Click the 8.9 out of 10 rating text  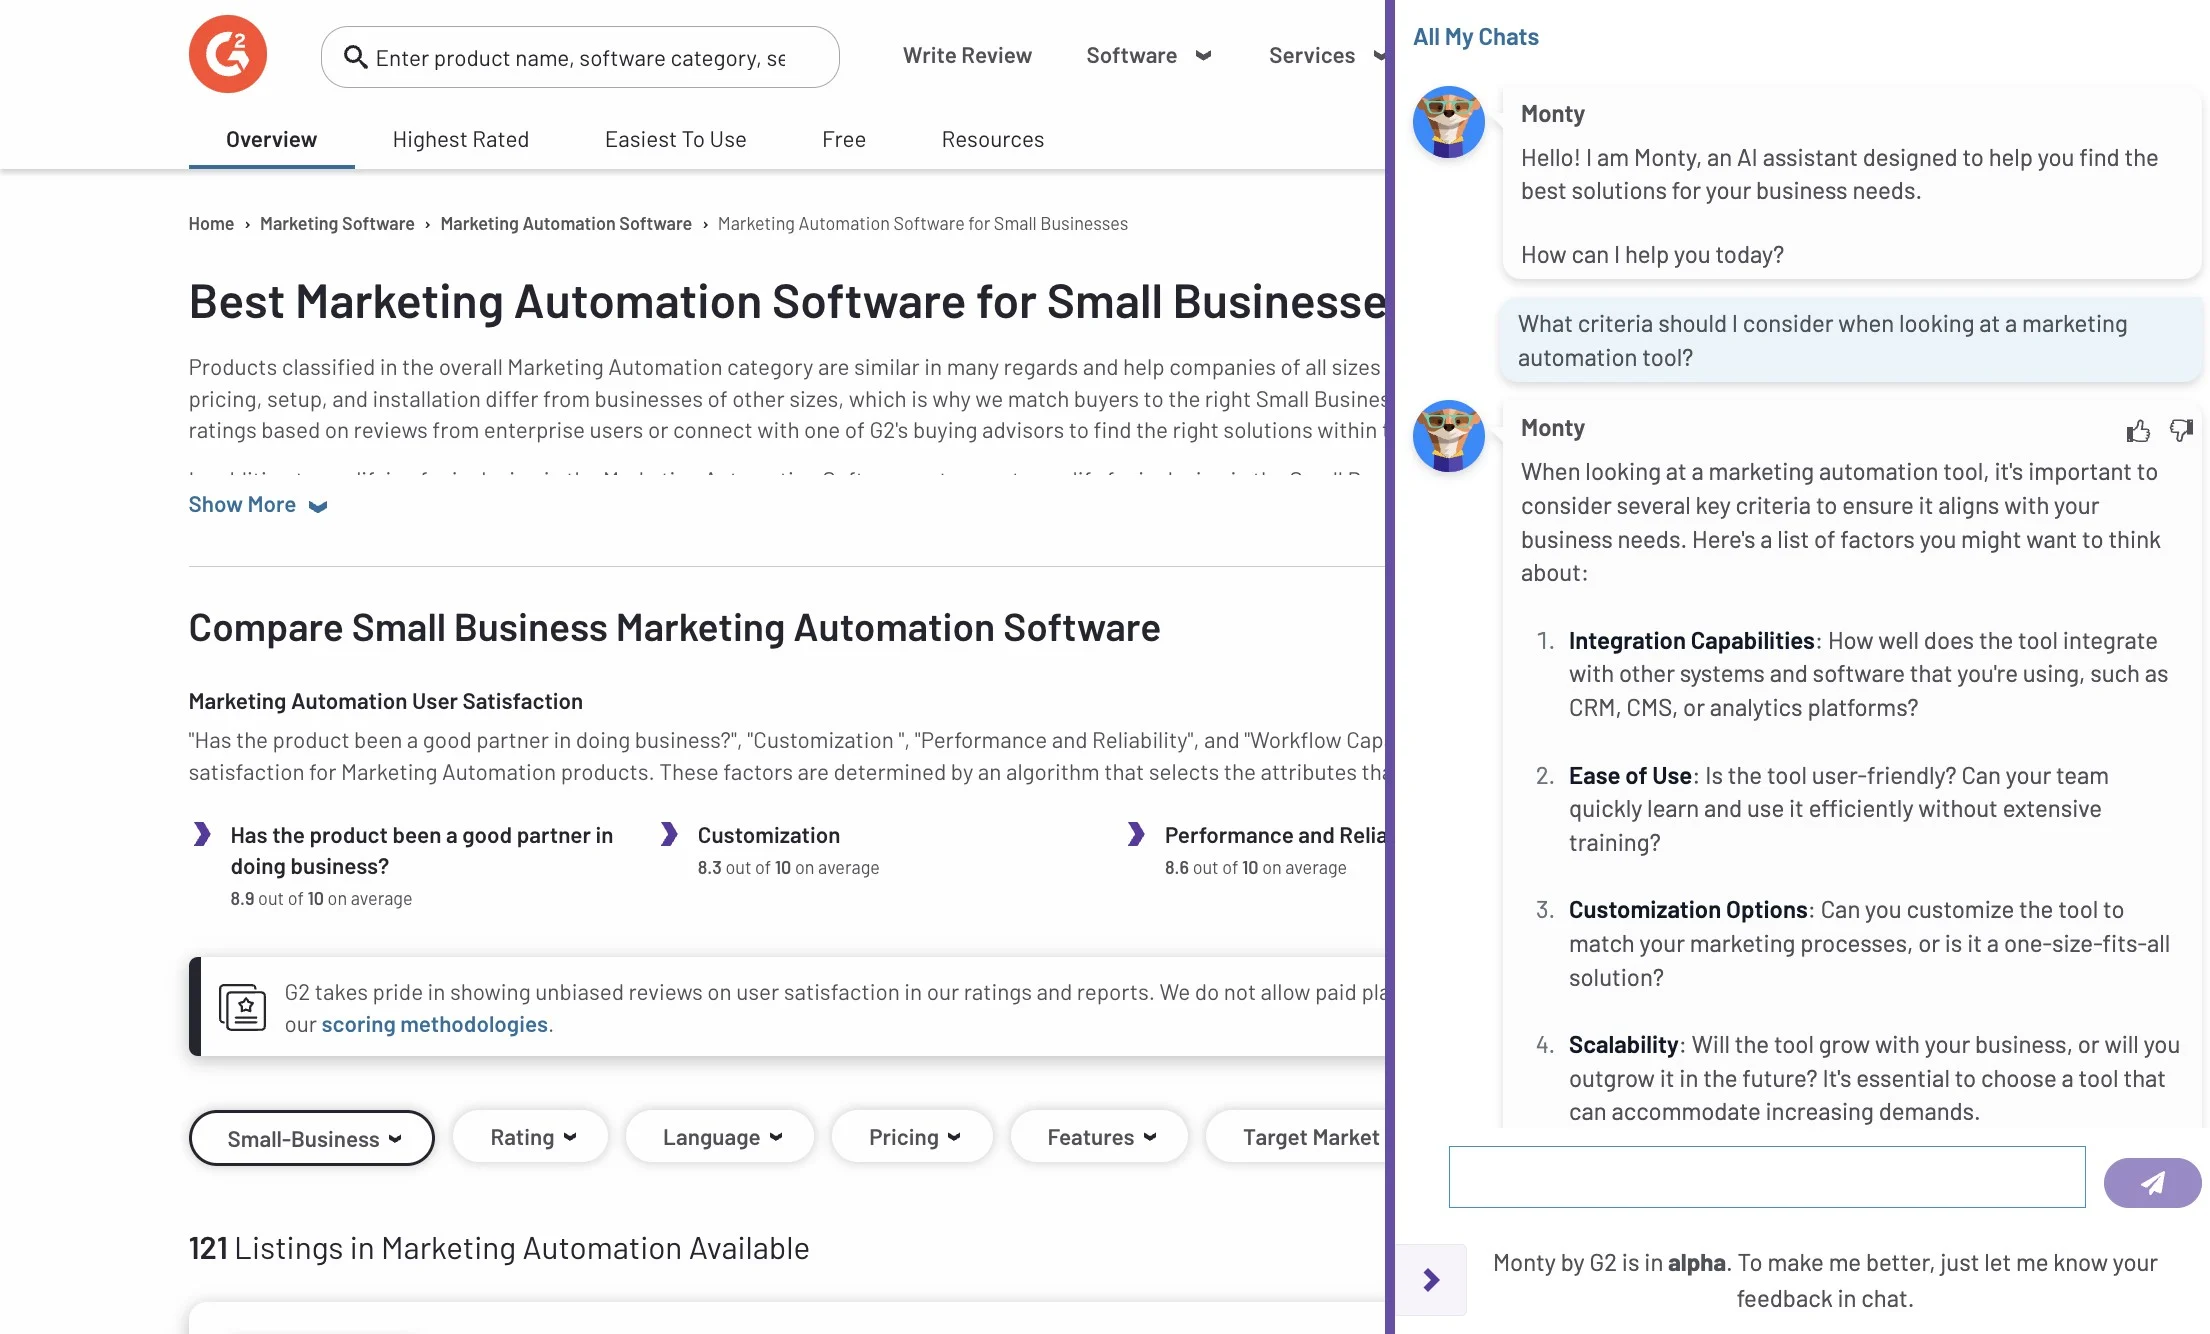(x=321, y=898)
